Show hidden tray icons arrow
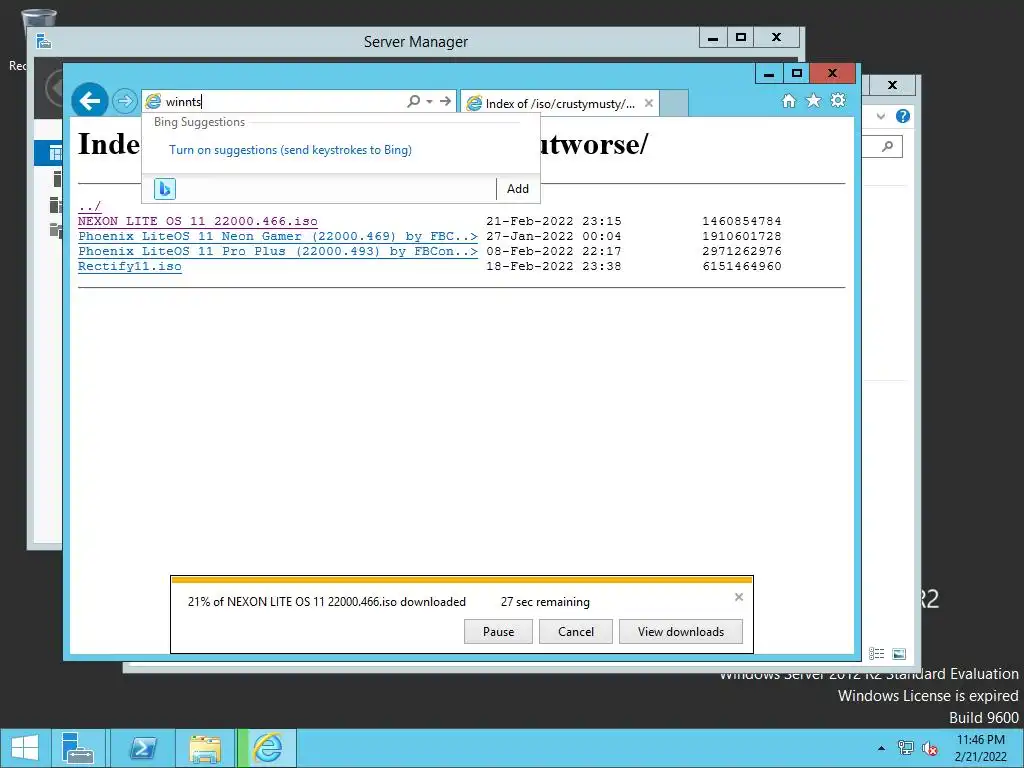 (881, 748)
